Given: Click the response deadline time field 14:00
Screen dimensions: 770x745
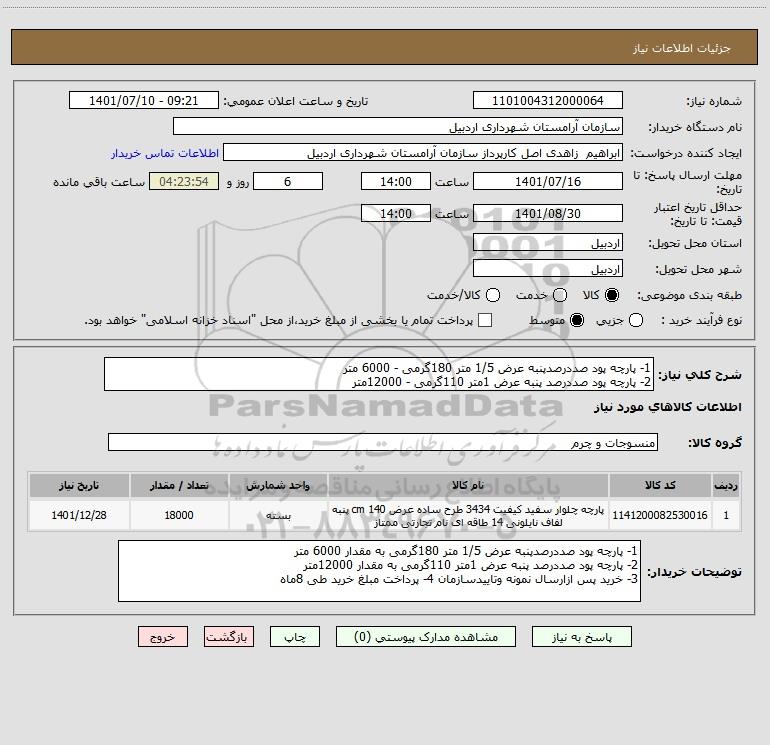Looking at the screenshot, I should pyautogui.click(x=396, y=181).
